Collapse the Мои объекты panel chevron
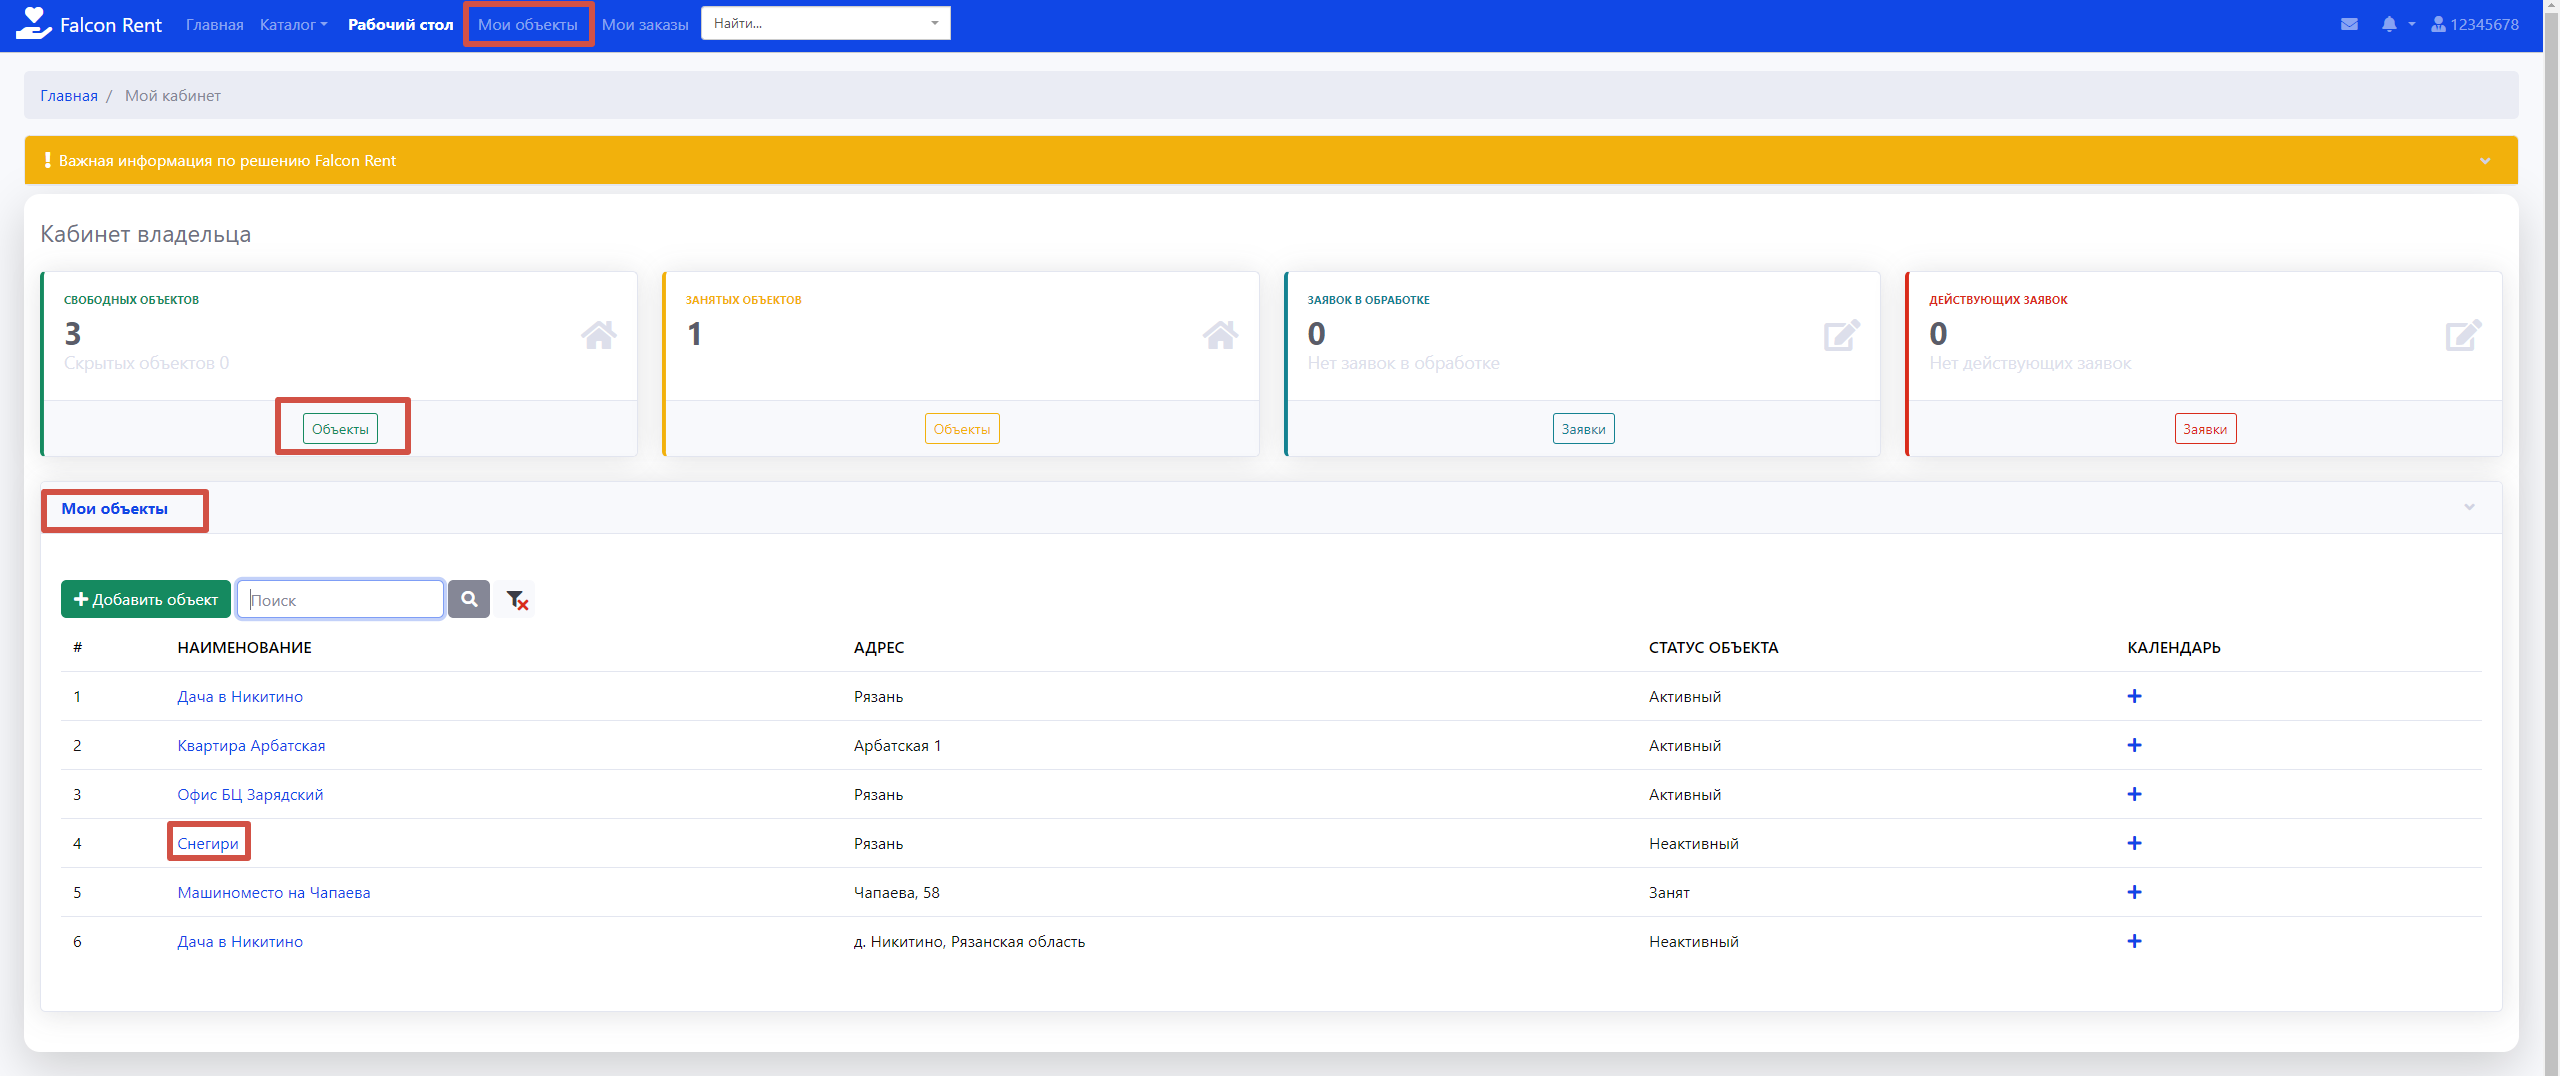Viewport: 2560px width, 1076px height. coord(2469,507)
